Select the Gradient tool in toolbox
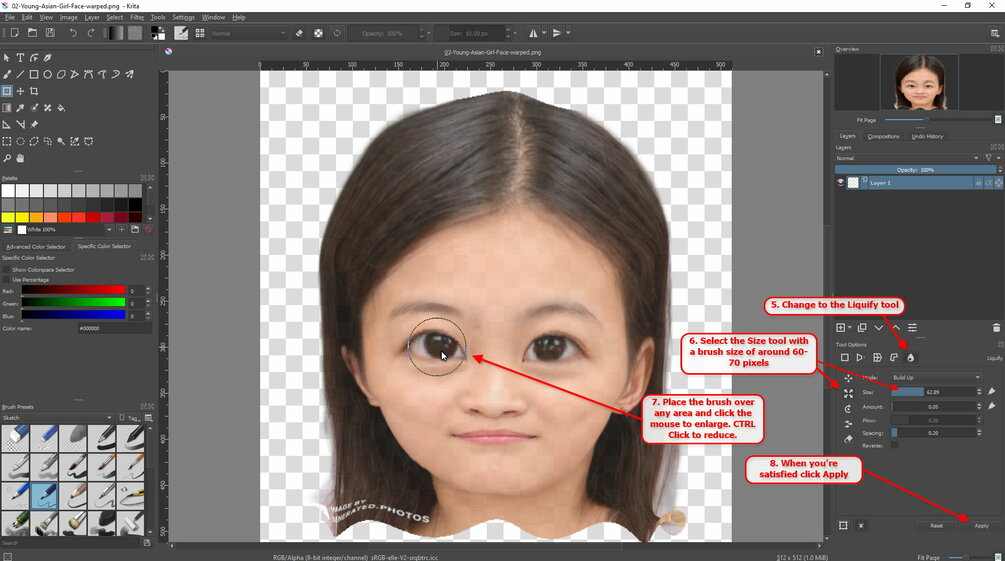 [x=6, y=108]
